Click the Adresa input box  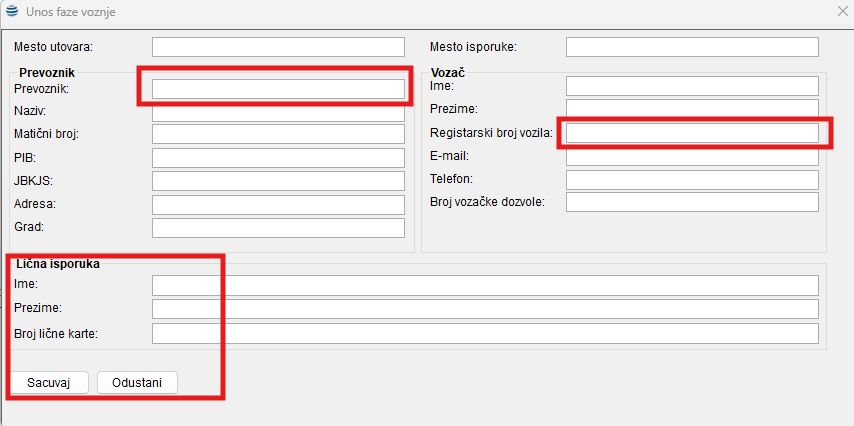[x=278, y=204]
